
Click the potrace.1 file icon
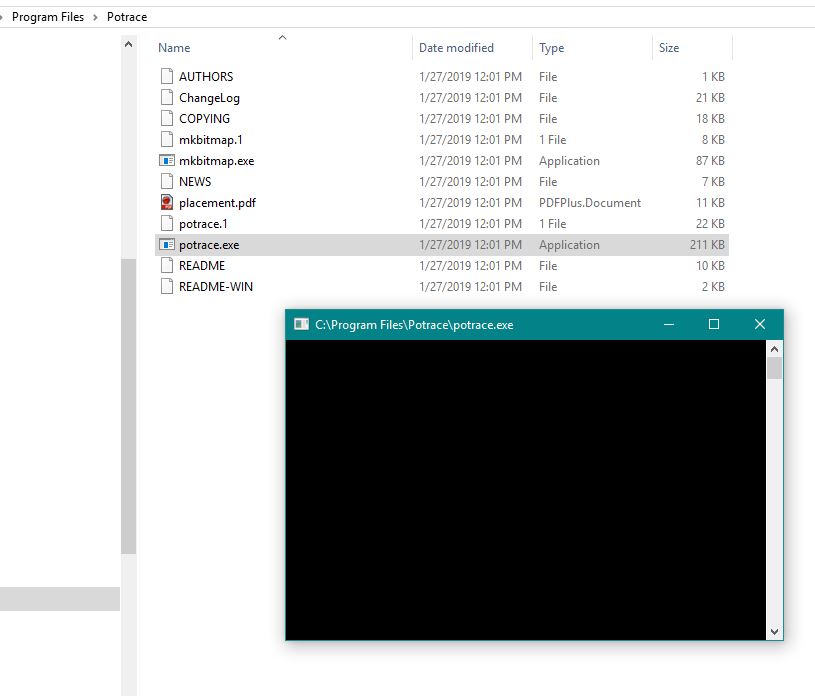[x=167, y=224]
